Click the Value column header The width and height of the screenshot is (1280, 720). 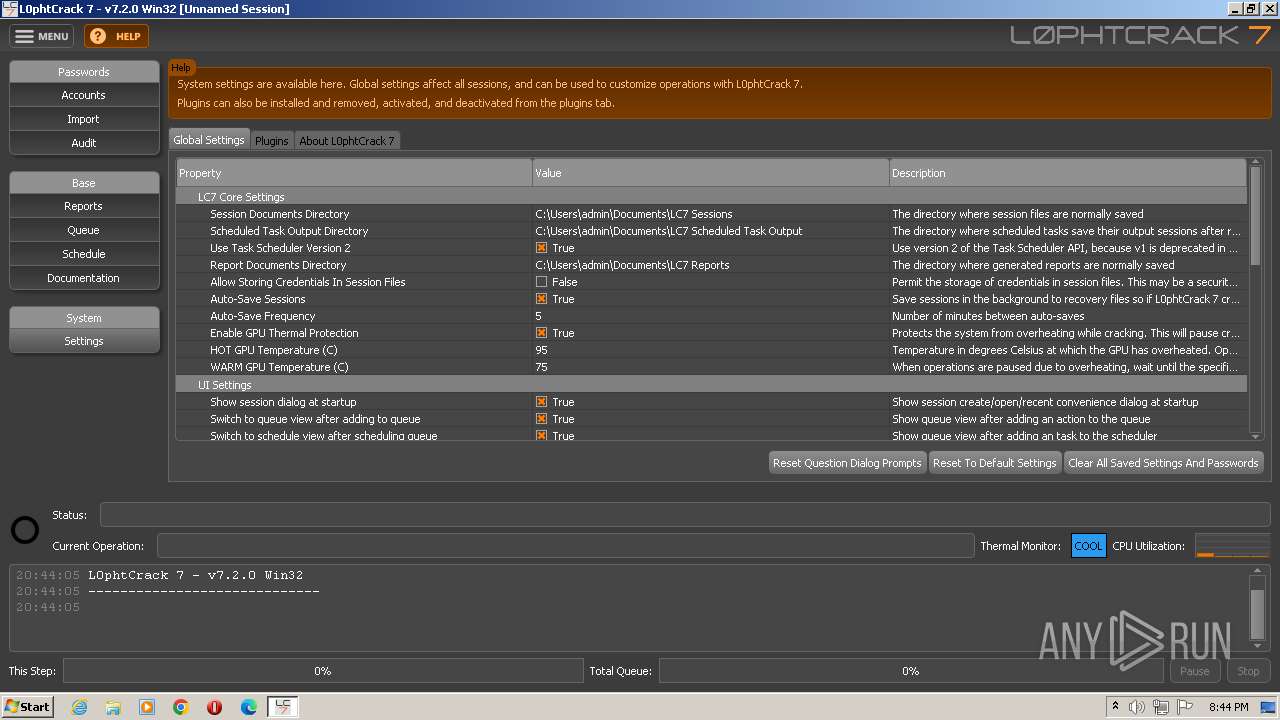tap(710, 173)
